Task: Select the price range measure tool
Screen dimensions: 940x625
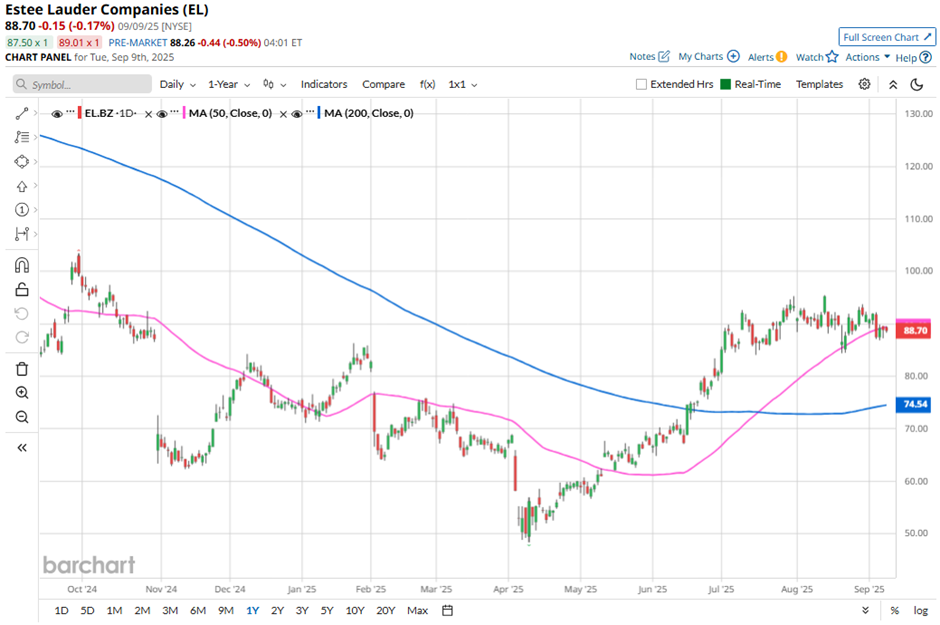Action: point(22,234)
